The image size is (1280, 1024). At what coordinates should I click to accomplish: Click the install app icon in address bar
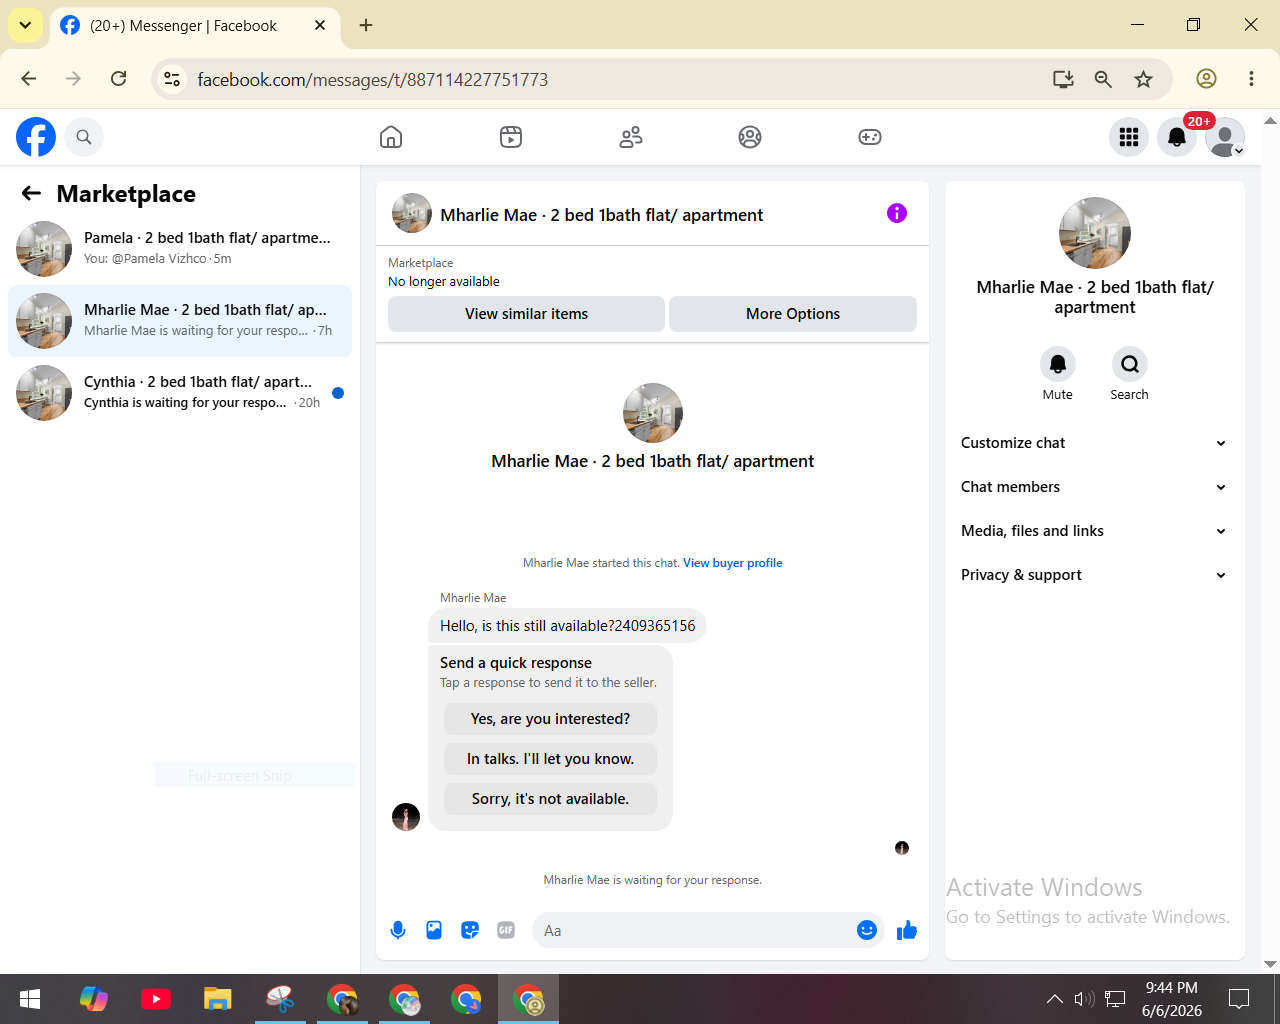[x=1063, y=79]
